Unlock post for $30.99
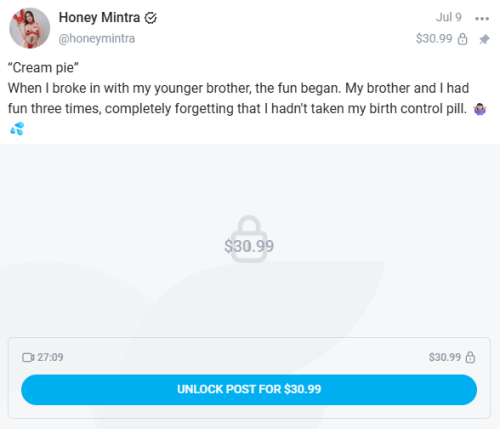 (249, 389)
